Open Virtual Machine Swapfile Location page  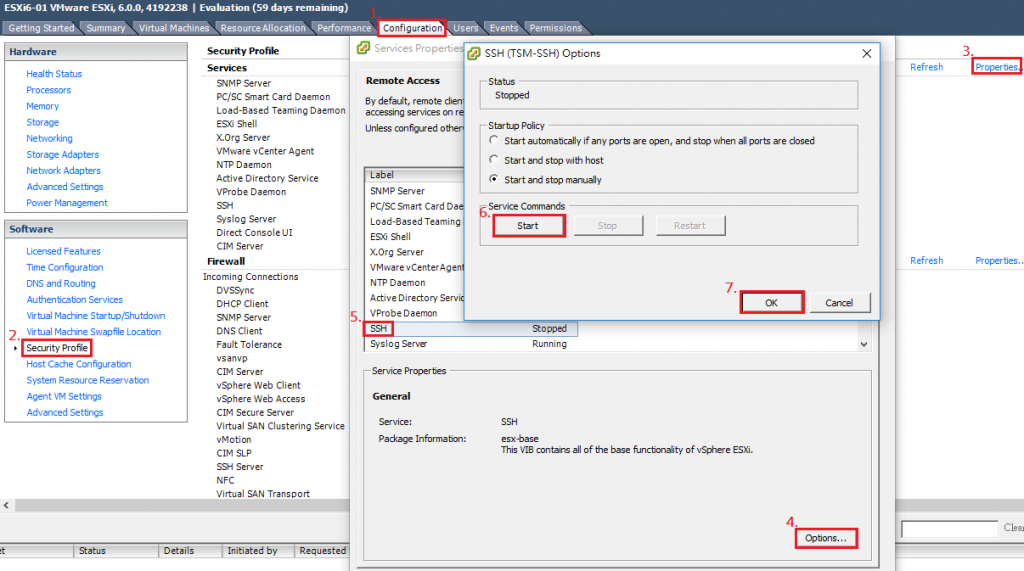(x=93, y=332)
